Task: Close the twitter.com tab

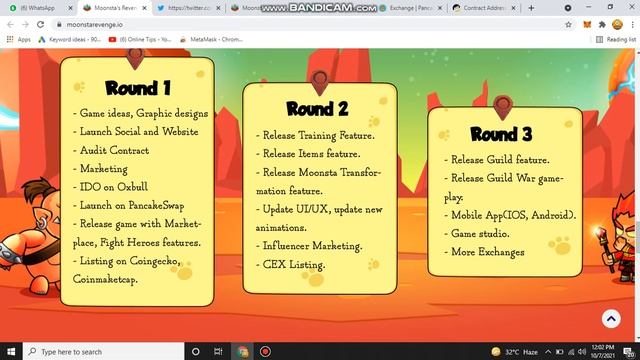Action: tap(218, 8)
